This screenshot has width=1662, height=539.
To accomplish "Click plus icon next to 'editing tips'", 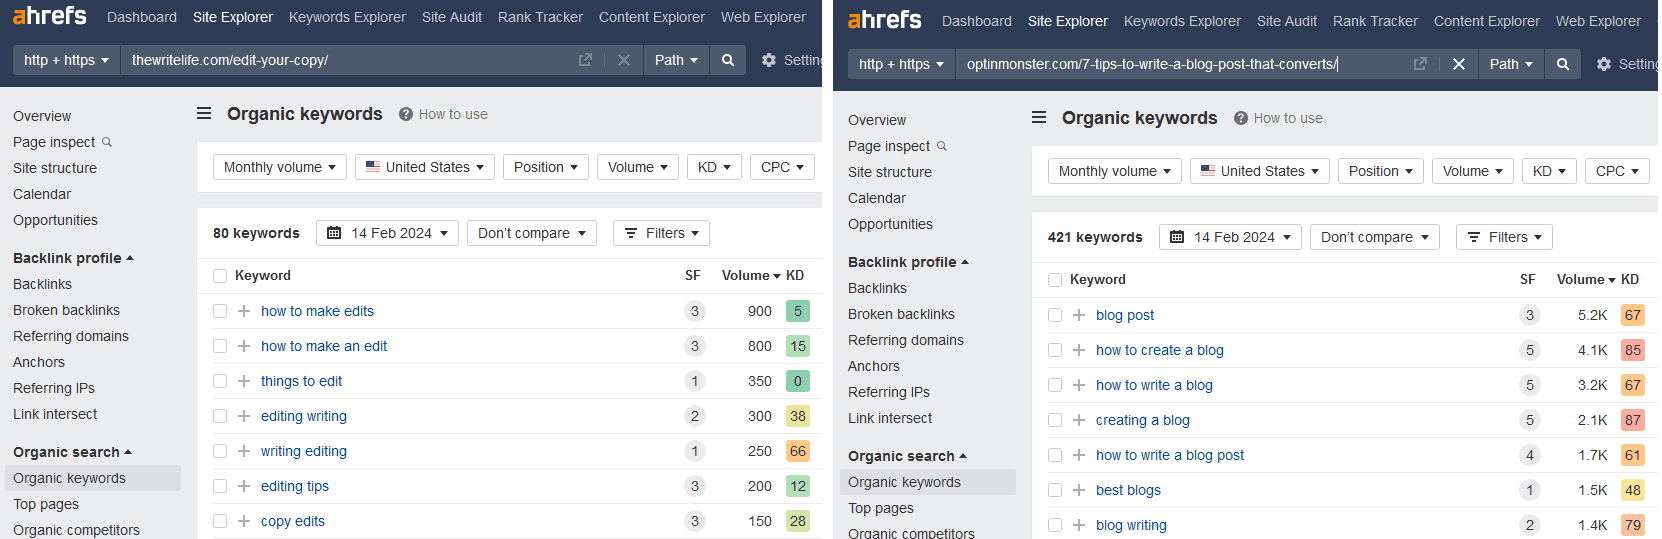I will pos(244,486).
